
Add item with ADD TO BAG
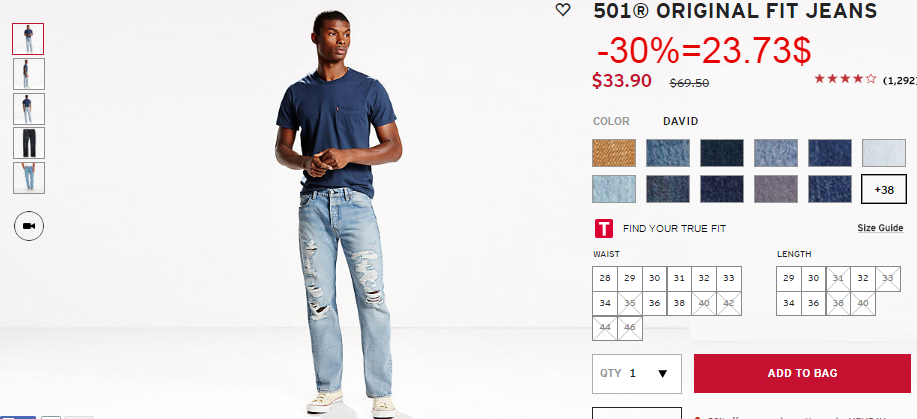pyautogui.click(x=802, y=373)
